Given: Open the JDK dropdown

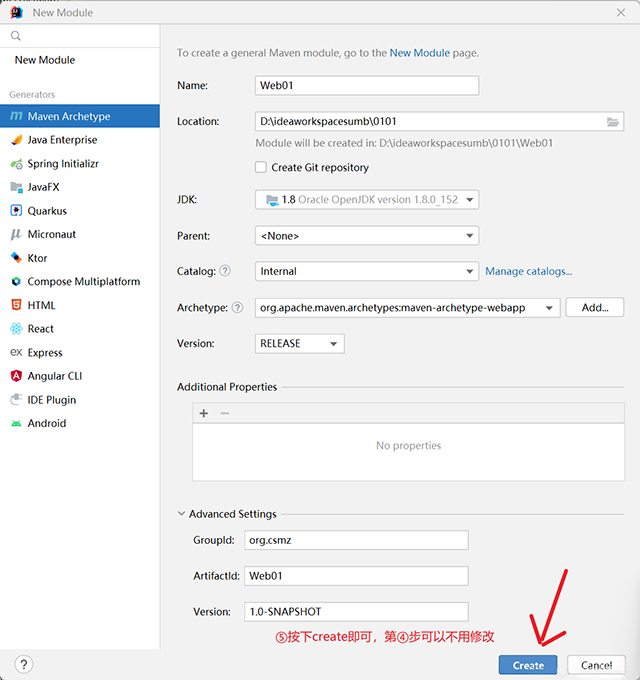Looking at the screenshot, I should click(x=367, y=200).
